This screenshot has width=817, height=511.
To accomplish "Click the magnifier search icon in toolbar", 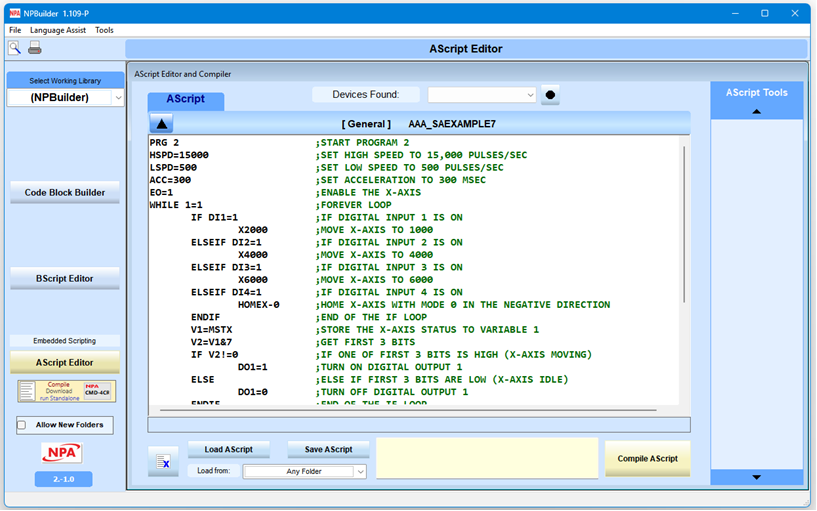I will (15, 48).
